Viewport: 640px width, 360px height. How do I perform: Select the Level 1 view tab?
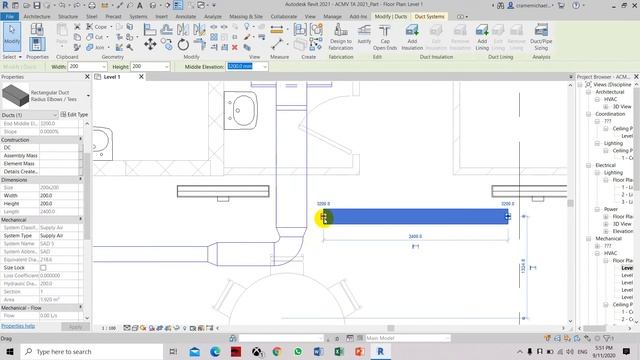111,77
